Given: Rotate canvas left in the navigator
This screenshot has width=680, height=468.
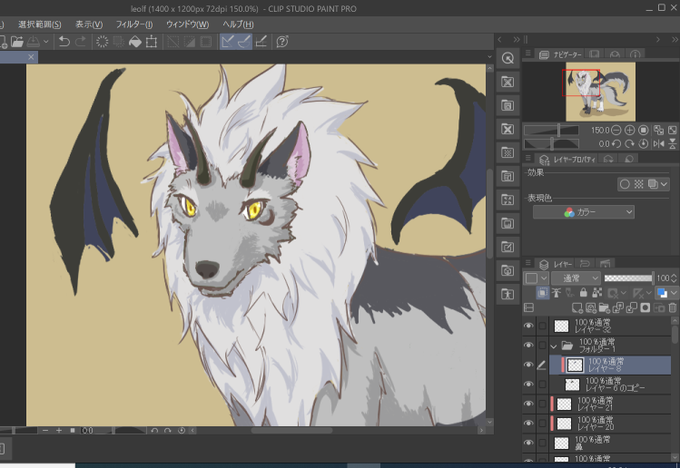Looking at the screenshot, I should coord(616,144).
